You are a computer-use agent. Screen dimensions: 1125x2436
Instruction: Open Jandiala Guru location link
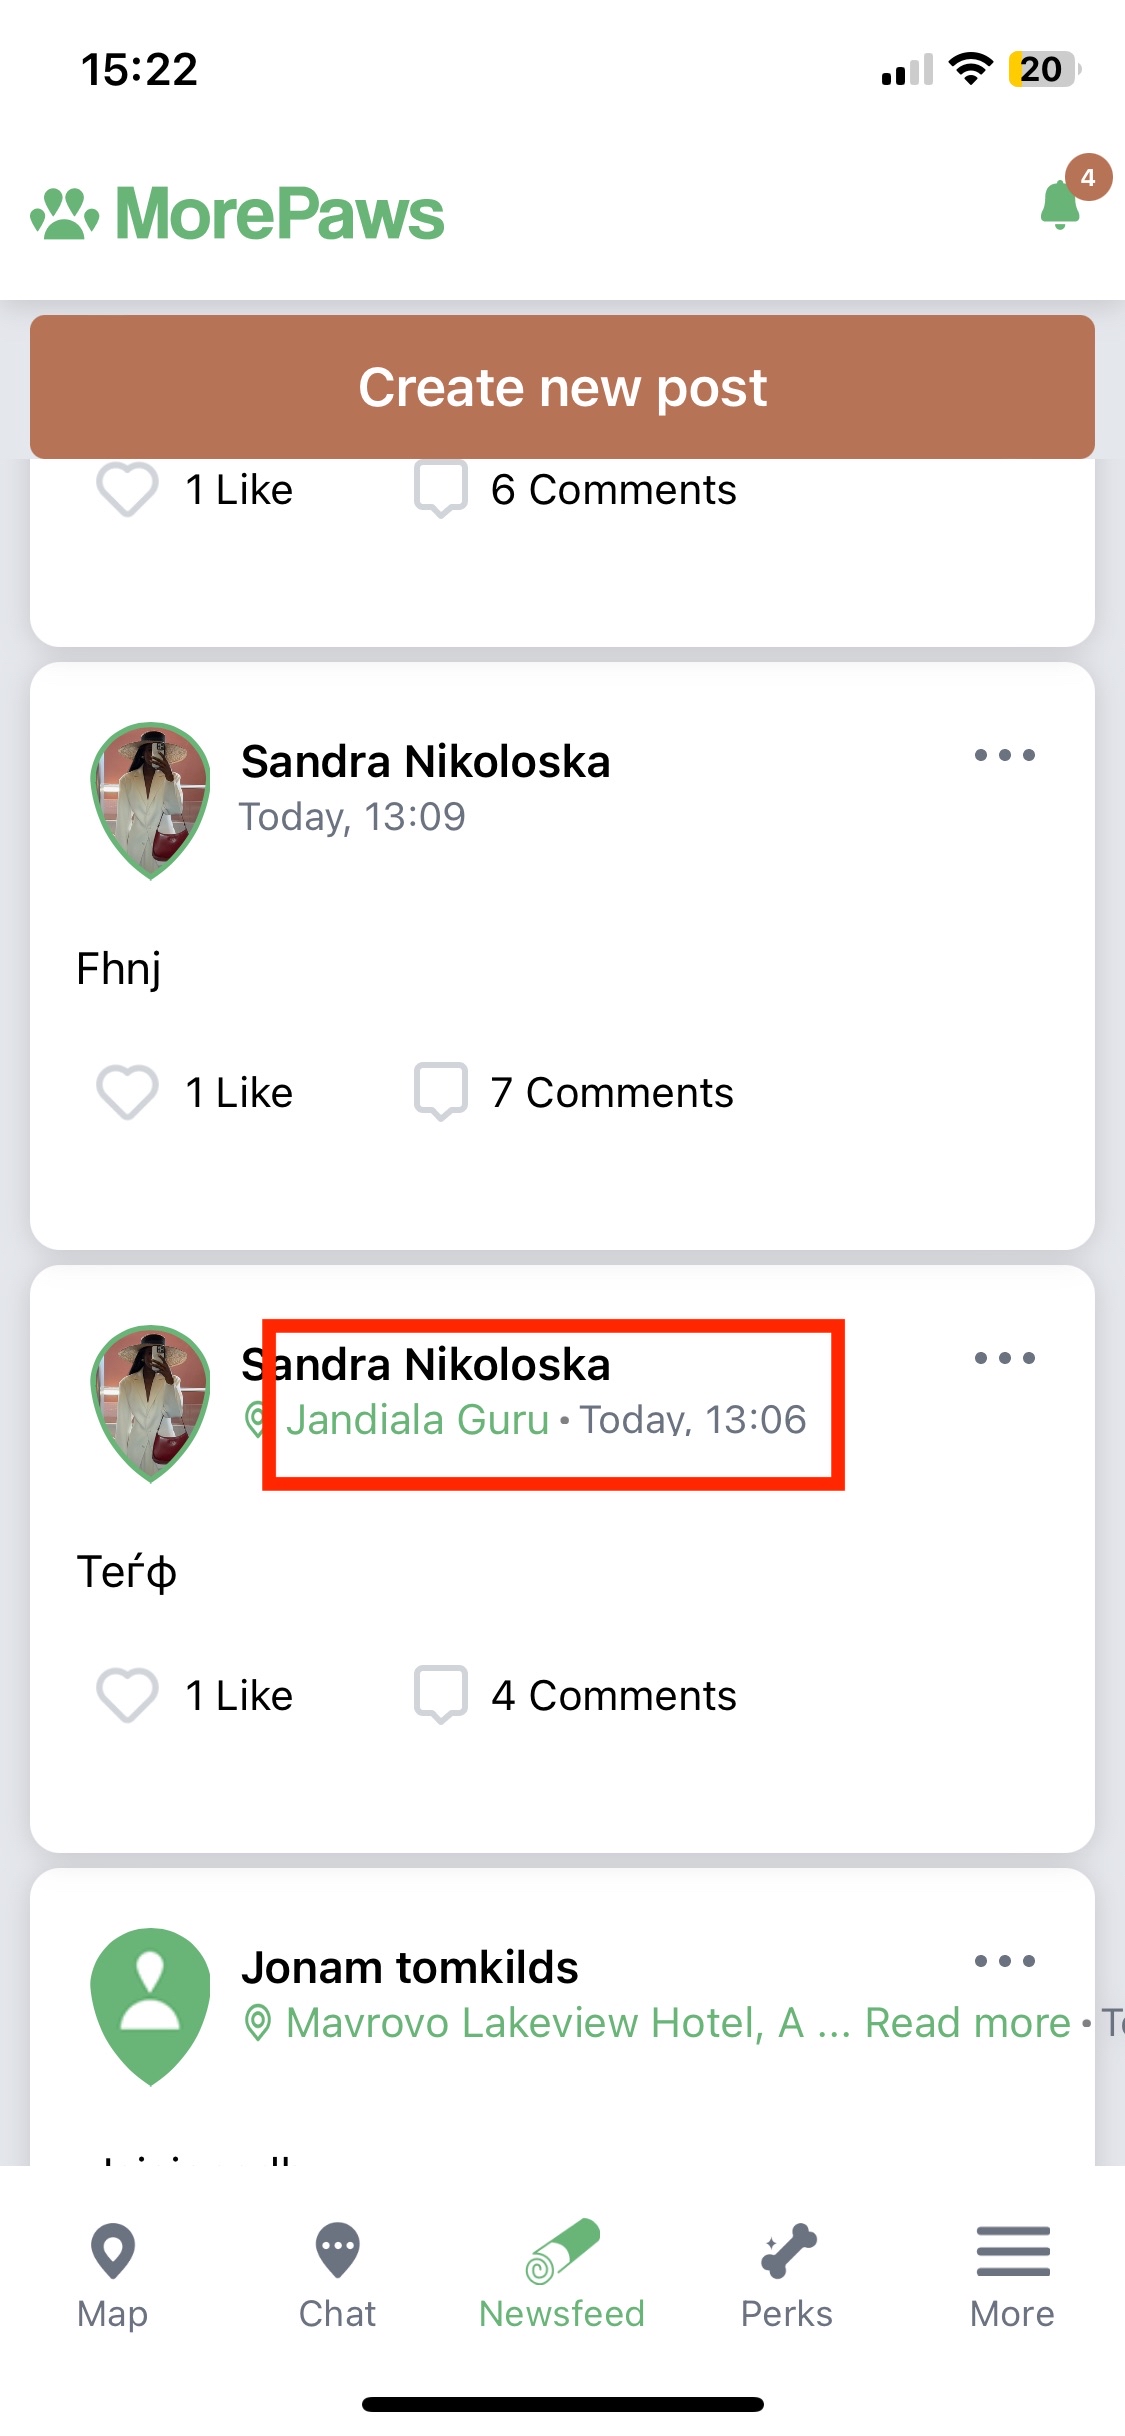(x=417, y=1420)
